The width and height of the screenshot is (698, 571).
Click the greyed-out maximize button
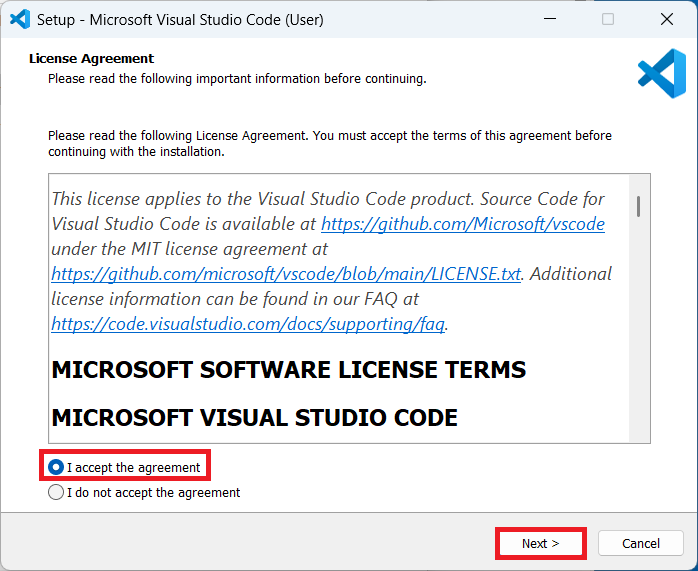coord(607,19)
